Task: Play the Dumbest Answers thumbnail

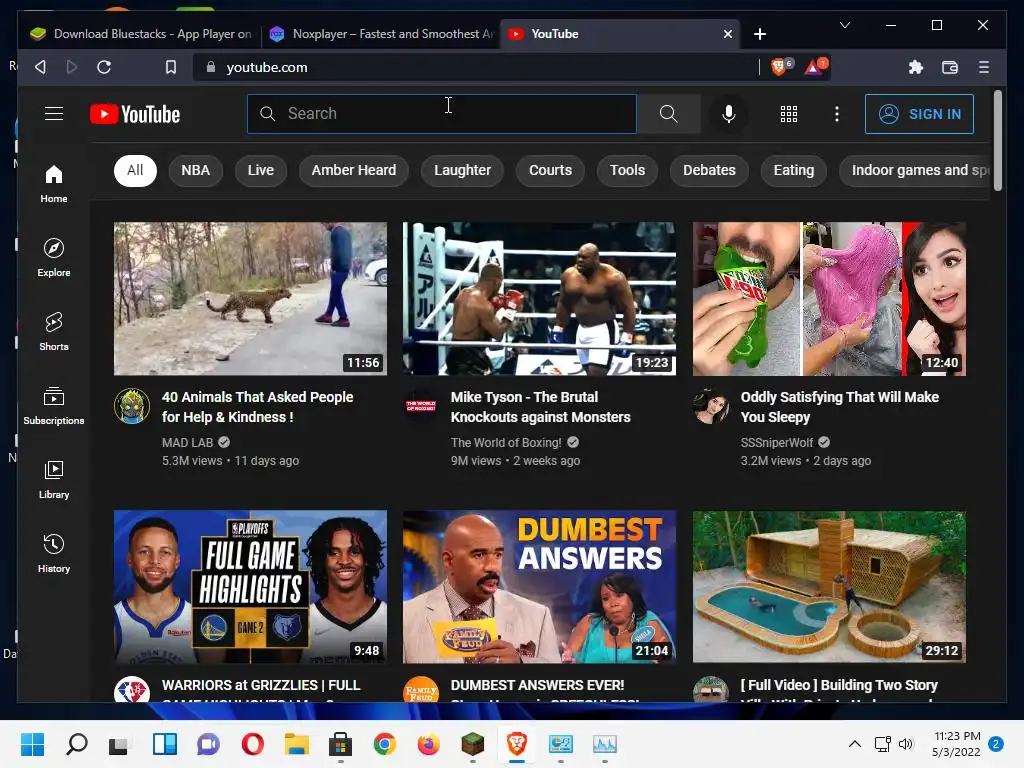Action: [539, 586]
